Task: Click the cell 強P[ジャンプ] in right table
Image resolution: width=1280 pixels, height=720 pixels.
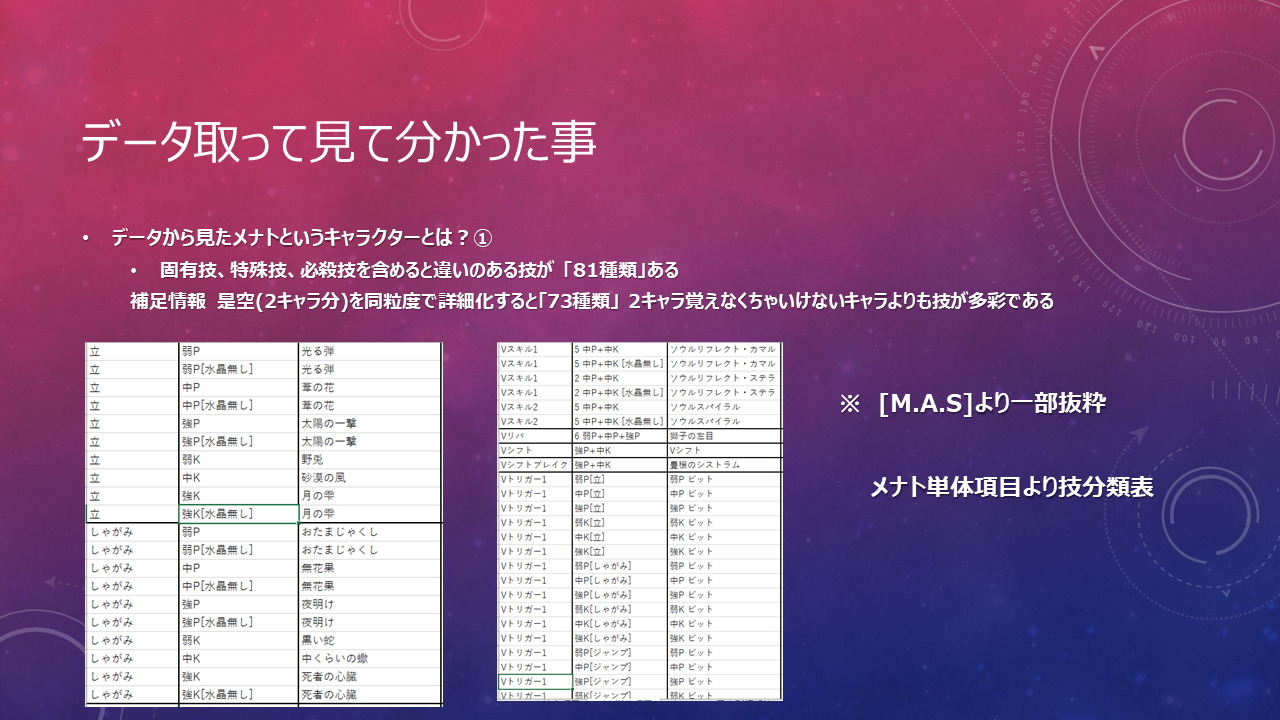Action: coord(619,681)
